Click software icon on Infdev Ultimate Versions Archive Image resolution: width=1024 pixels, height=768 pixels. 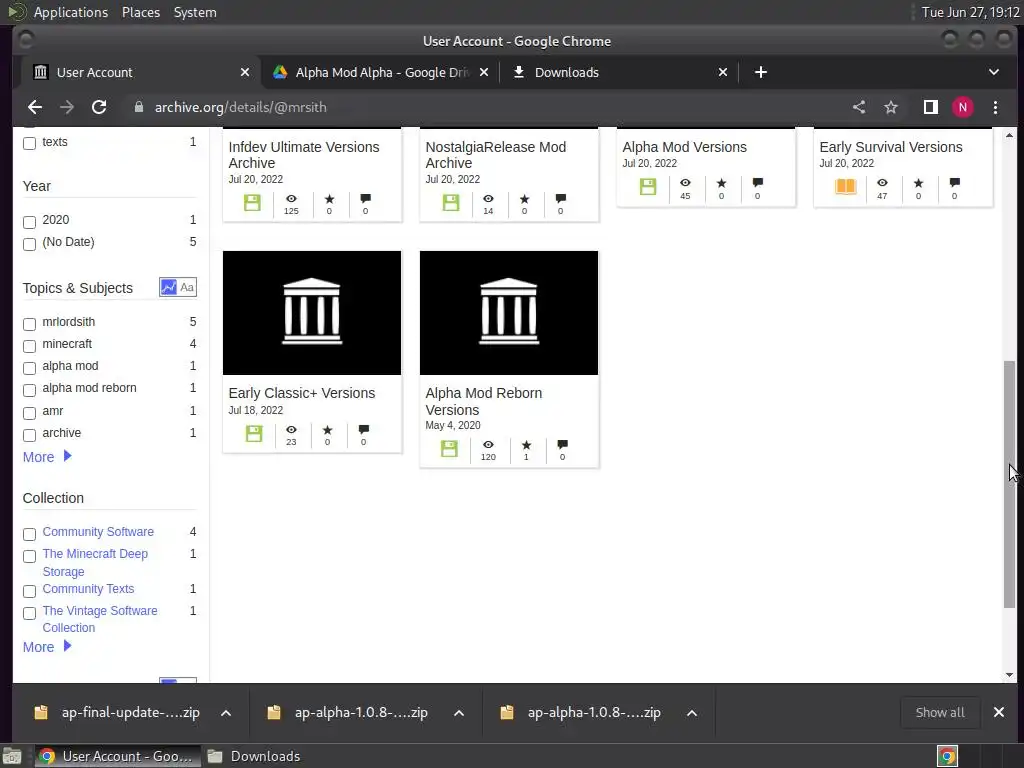(252, 202)
